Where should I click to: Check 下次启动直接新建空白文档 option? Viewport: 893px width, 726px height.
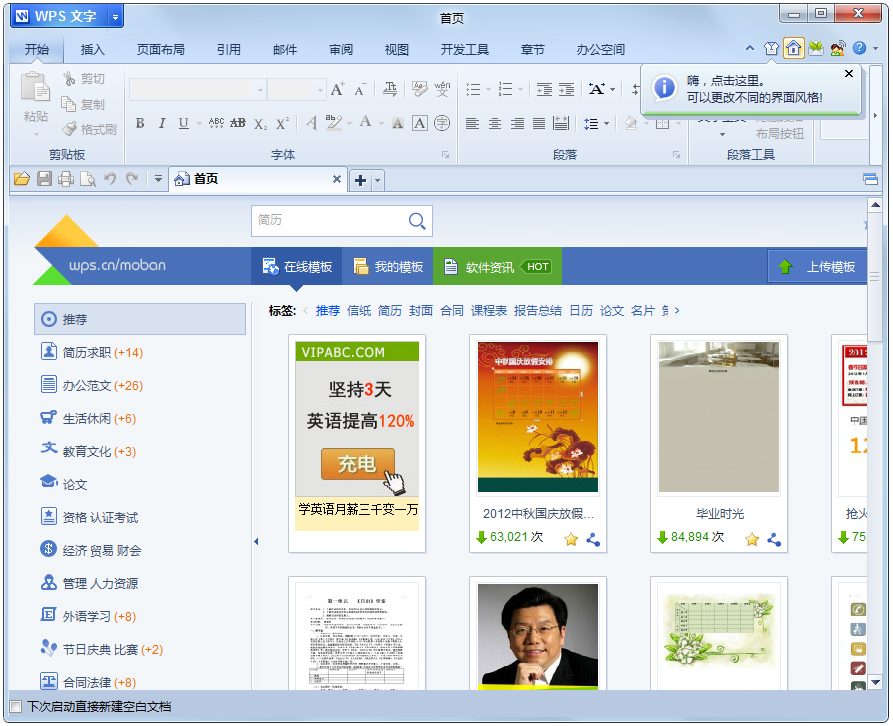point(16,705)
